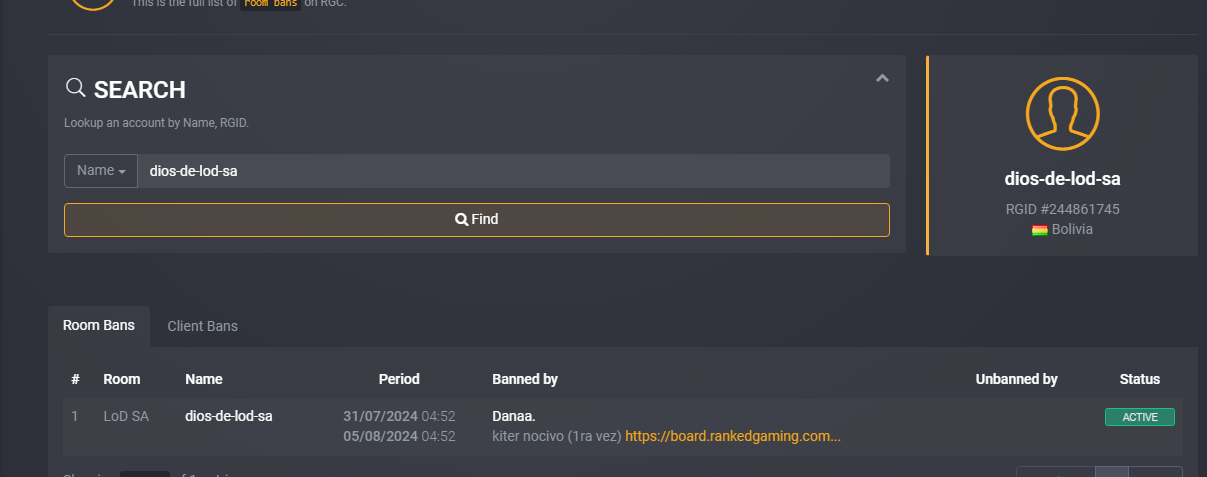The image size is (1207, 477).
Task: Switch to the Client Bans tab
Action: point(202,326)
